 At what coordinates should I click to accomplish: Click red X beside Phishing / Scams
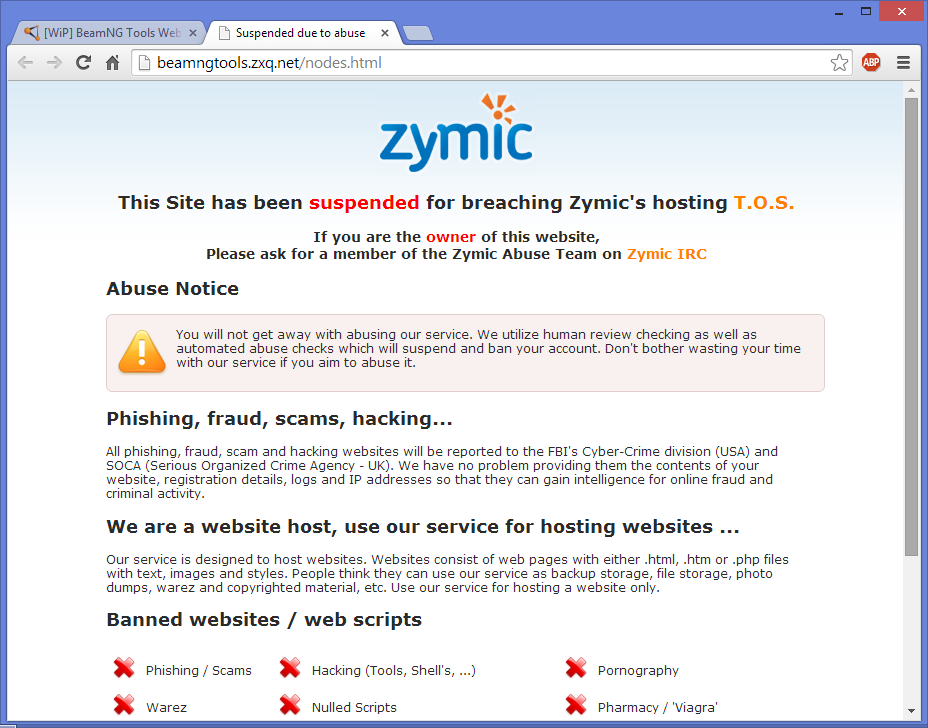pos(124,668)
